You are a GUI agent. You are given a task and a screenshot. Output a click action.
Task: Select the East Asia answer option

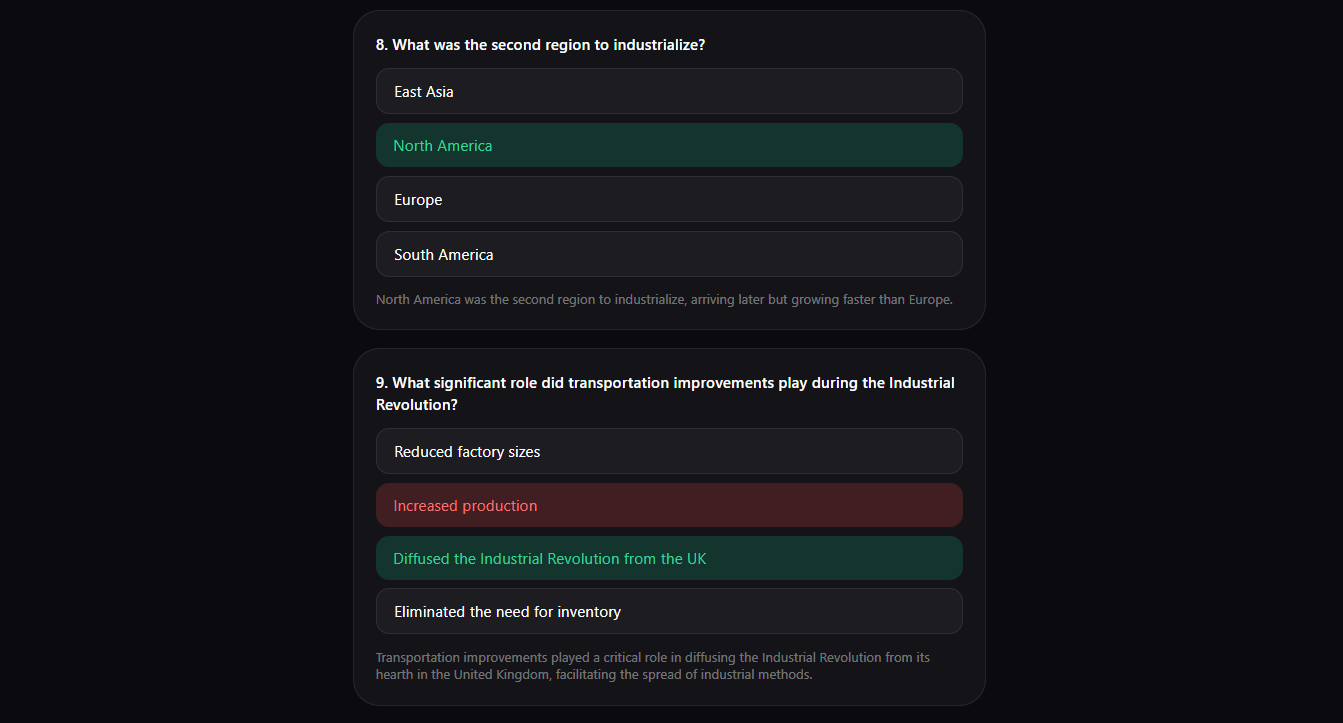point(668,91)
